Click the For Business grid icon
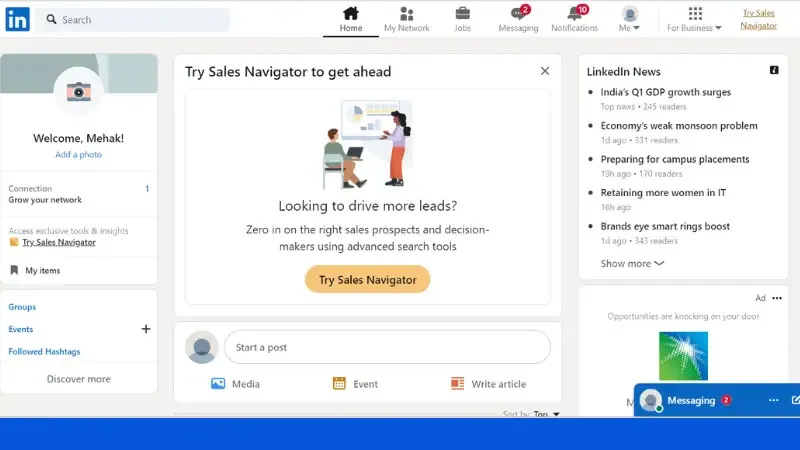The height and width of the screenshot is (450, 800). pyautogui.click(x=695, y=13)
